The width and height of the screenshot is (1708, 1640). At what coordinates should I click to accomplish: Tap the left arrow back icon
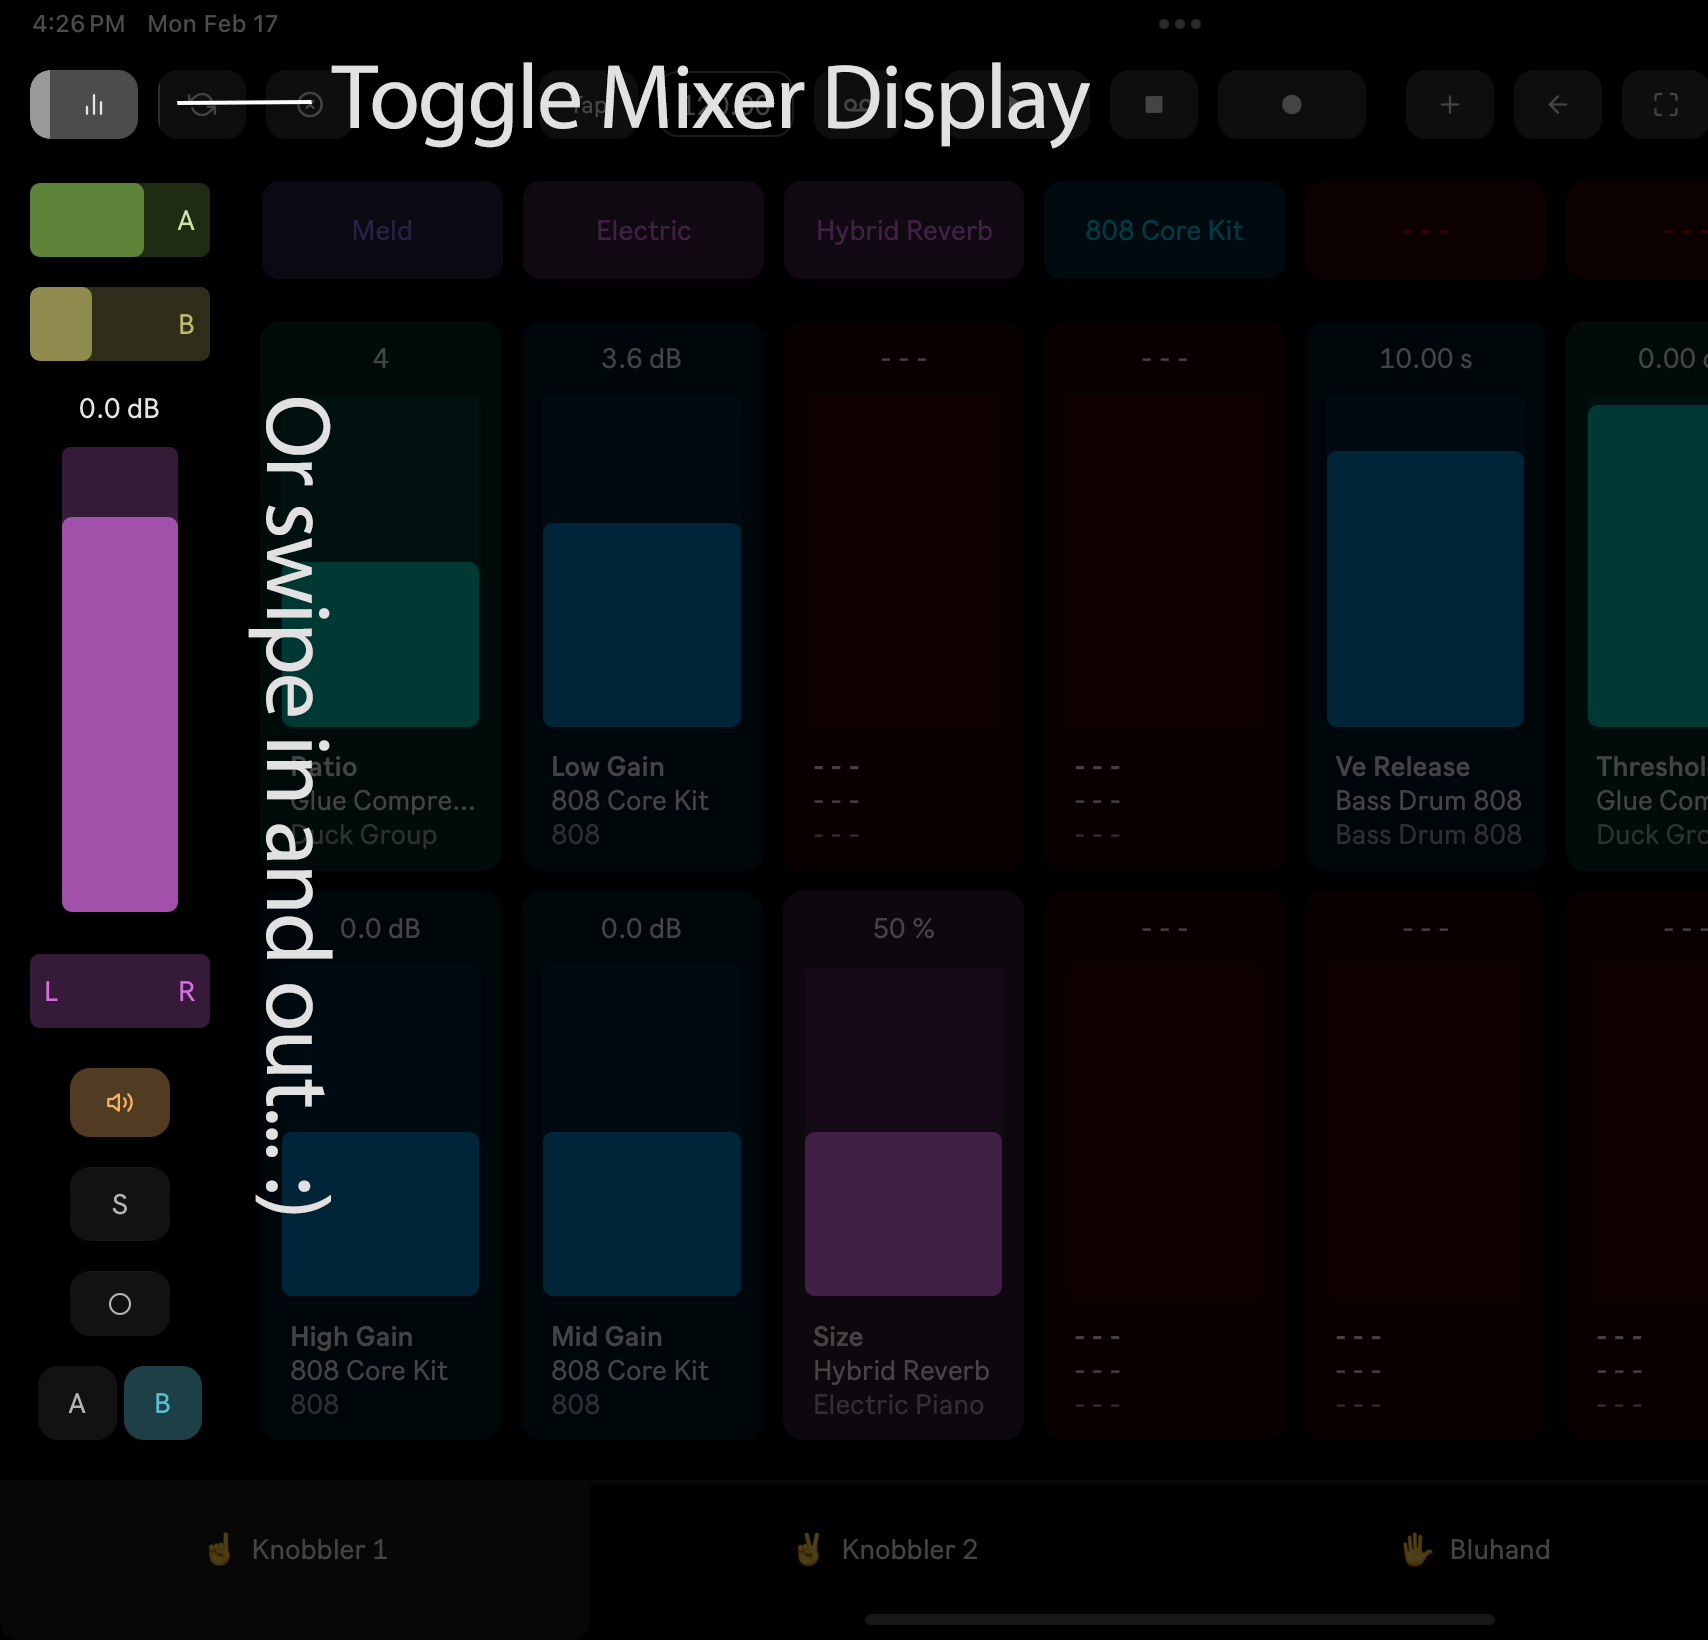pyautogui.click(x=1557, y=104)
